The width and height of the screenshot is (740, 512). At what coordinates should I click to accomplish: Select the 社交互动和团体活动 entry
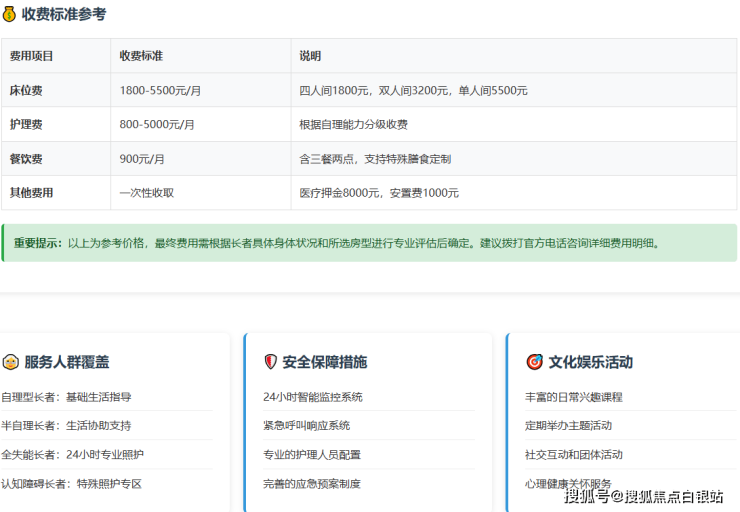point(573,455)
